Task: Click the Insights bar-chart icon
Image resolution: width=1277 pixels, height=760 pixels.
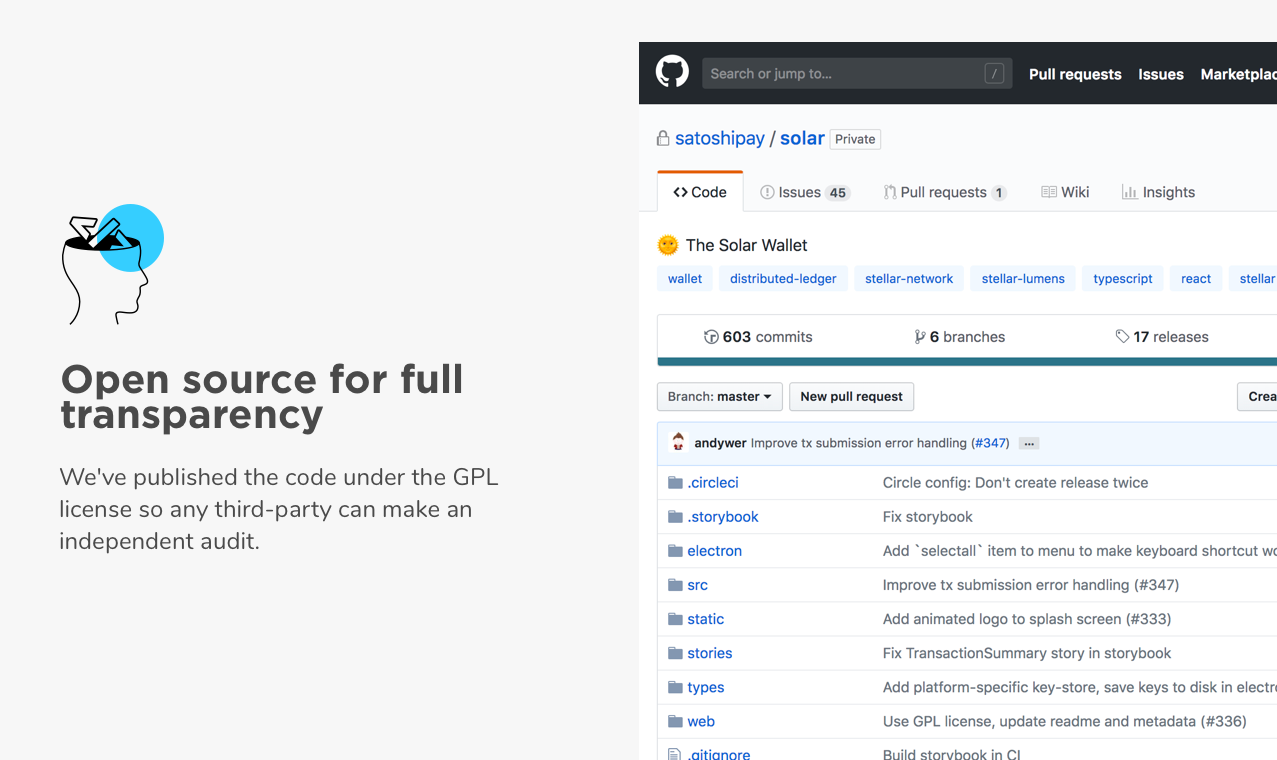Action: [1129, 192]
